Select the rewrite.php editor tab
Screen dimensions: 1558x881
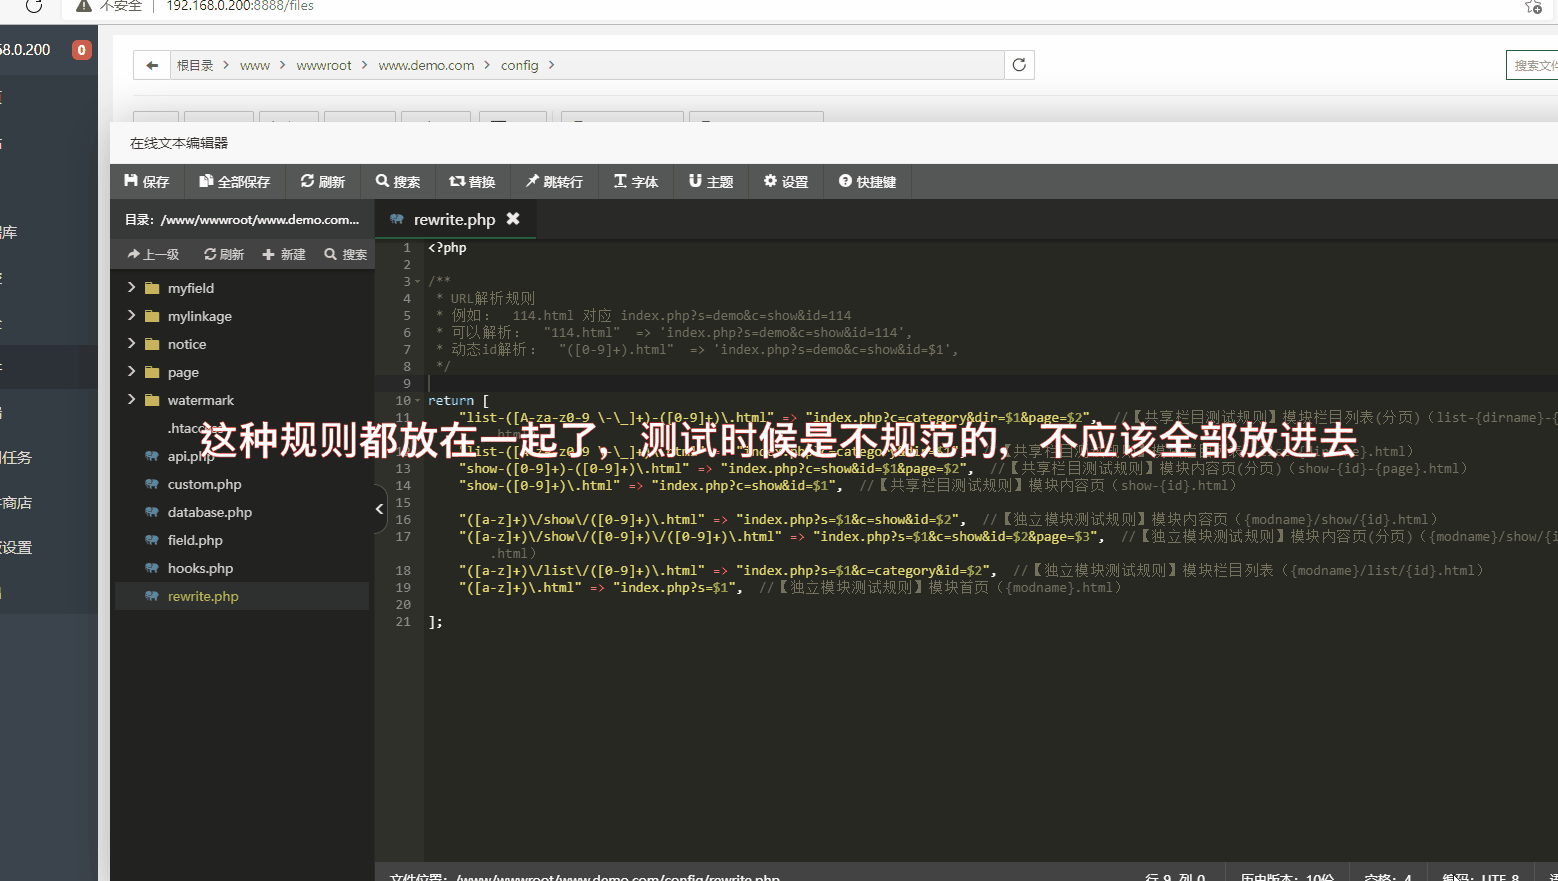pos(455,219)
